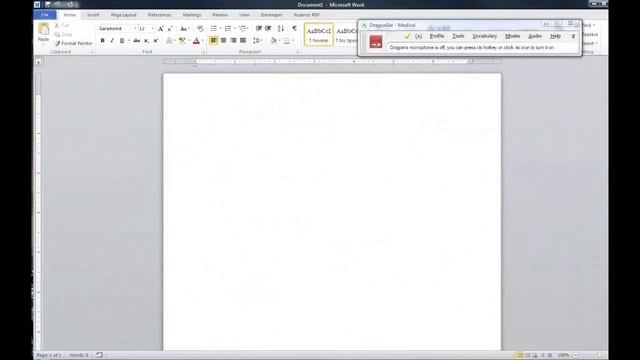Open the font color dropdown arrow
This screenshot has height=360, width=640.
point(202,40)
